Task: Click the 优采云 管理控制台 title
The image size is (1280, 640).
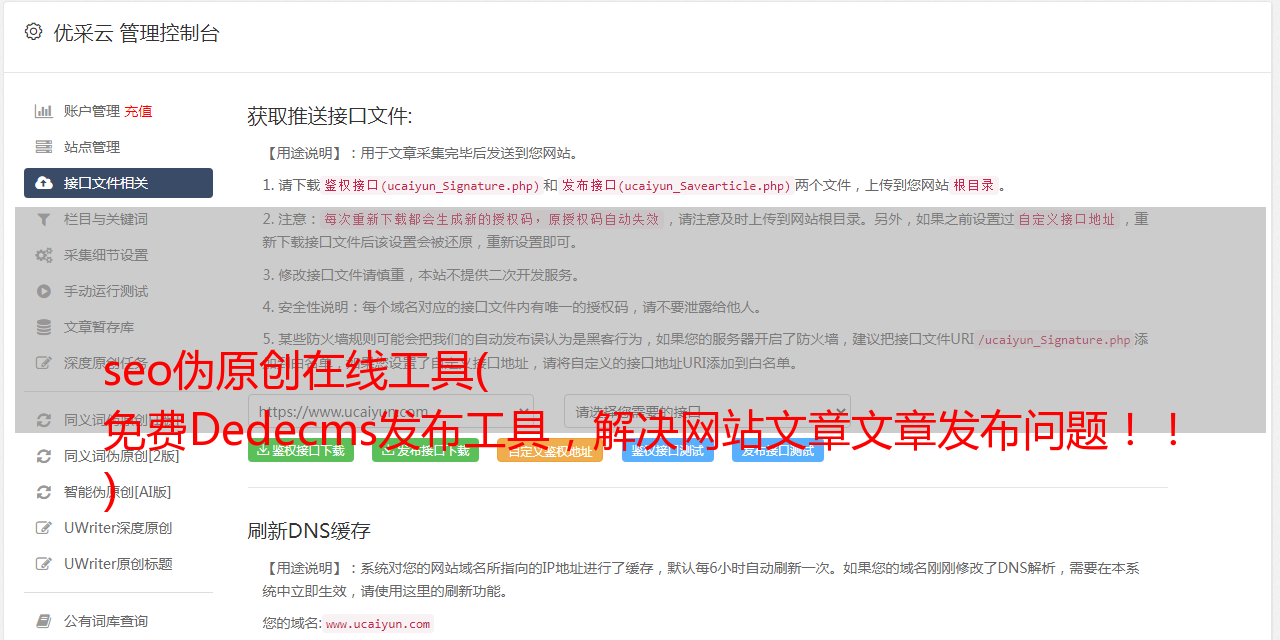Action: tap(136, 33)
